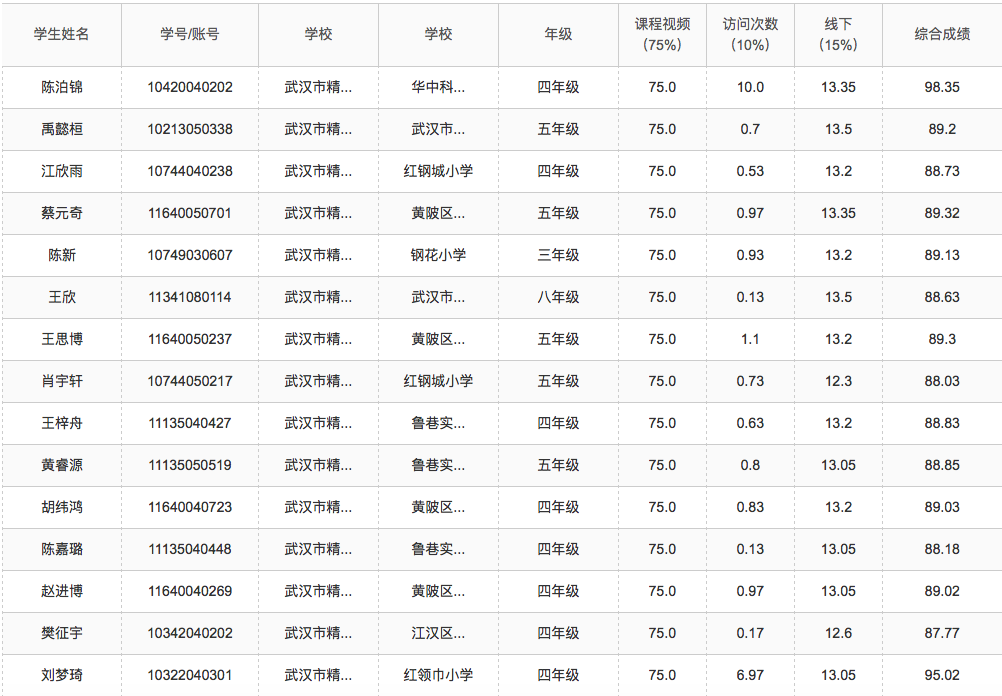Viewport: 1002px width, 696px height.
Task: Click total score 88.85
Action: [x=942, y=465]
